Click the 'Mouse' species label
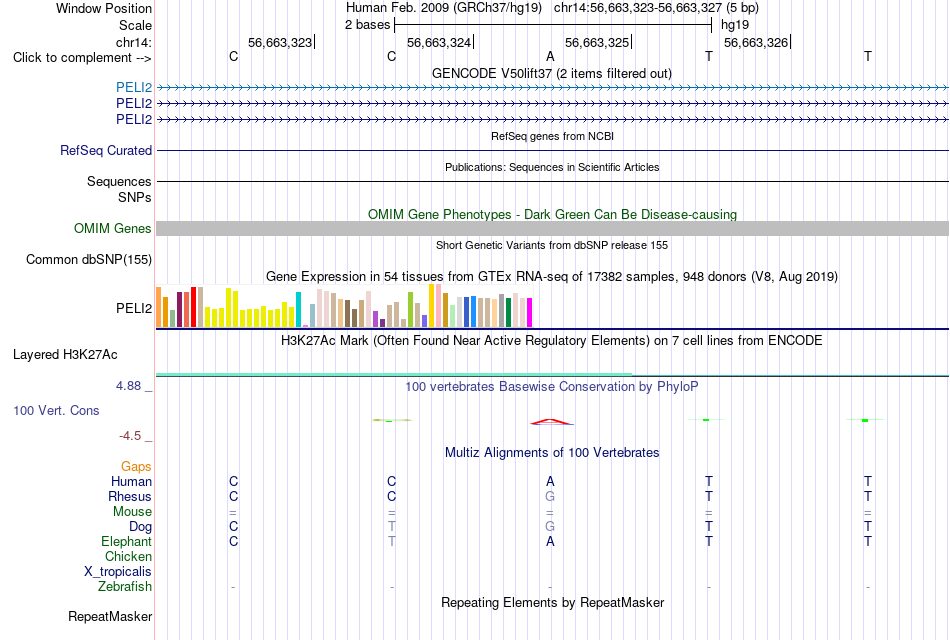The width and height of the screenshot is (950, 640). pyautogui.click(x=132, y=512)
